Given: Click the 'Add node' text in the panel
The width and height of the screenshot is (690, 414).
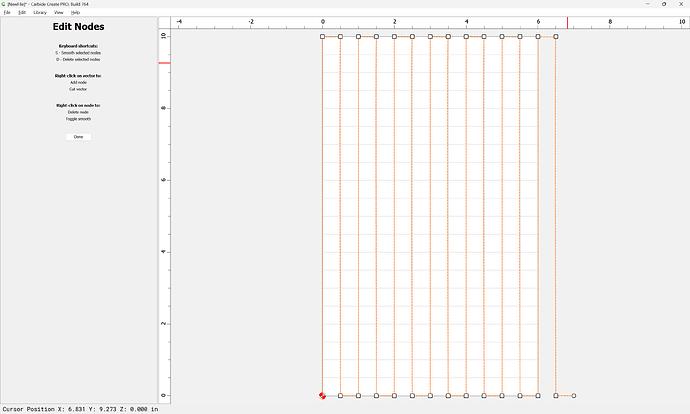Looking at the screenshot, I should [x=78, y=82].
